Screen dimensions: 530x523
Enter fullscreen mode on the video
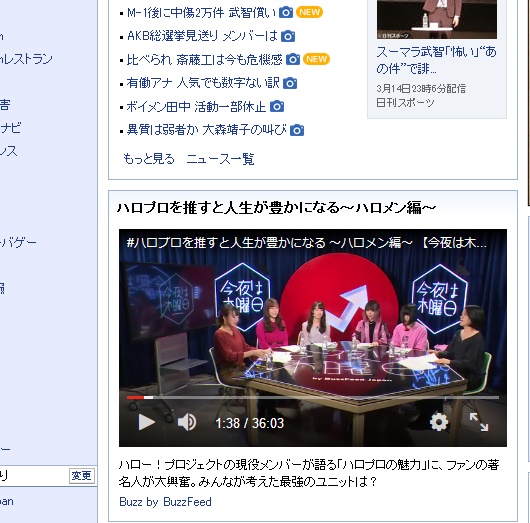(479, 422)
